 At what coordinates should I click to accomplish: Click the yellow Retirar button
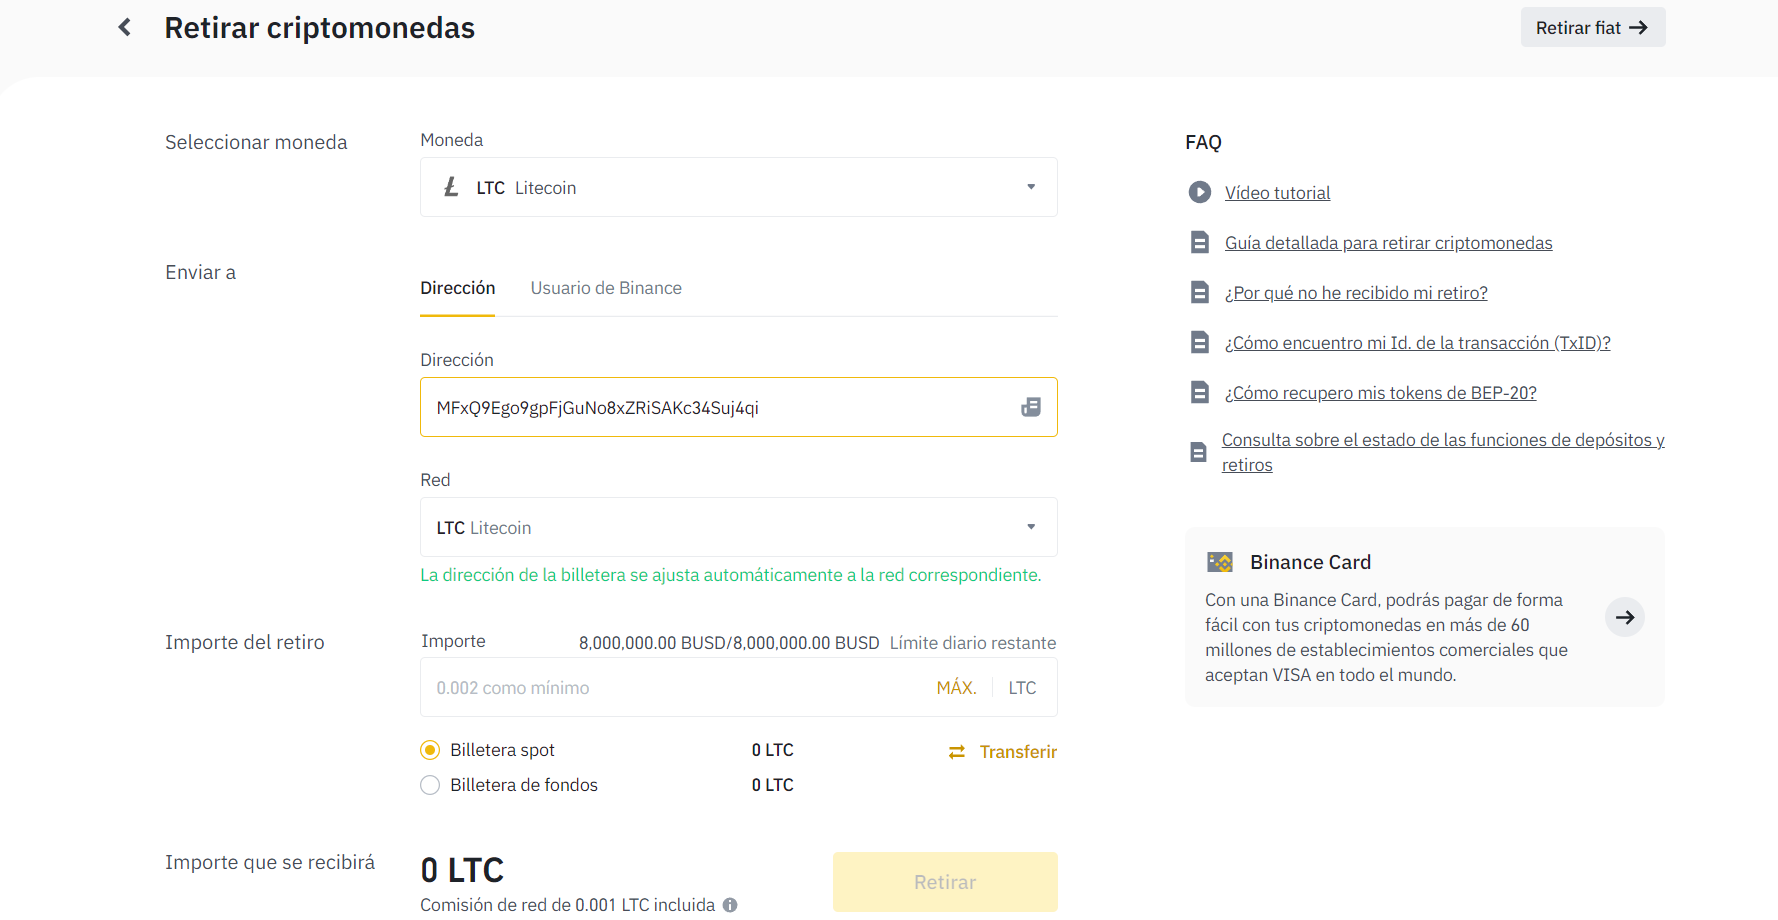[x=945, y=882]
